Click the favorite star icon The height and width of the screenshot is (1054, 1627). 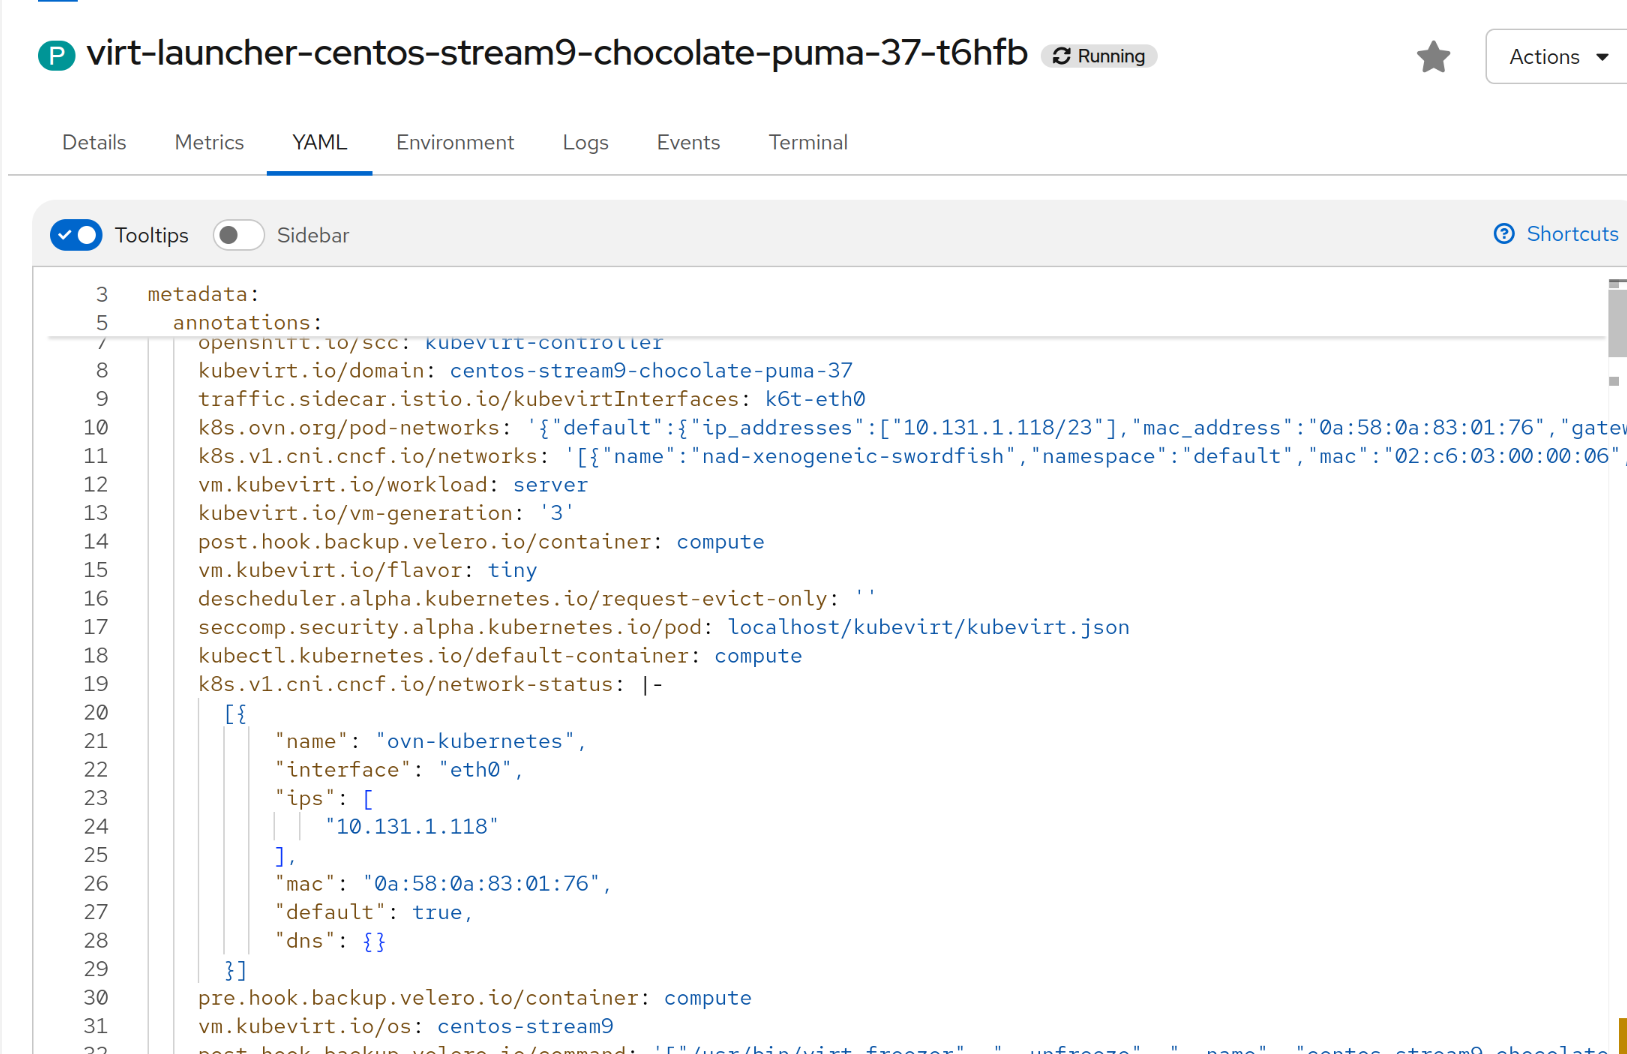pos(1433,57)
